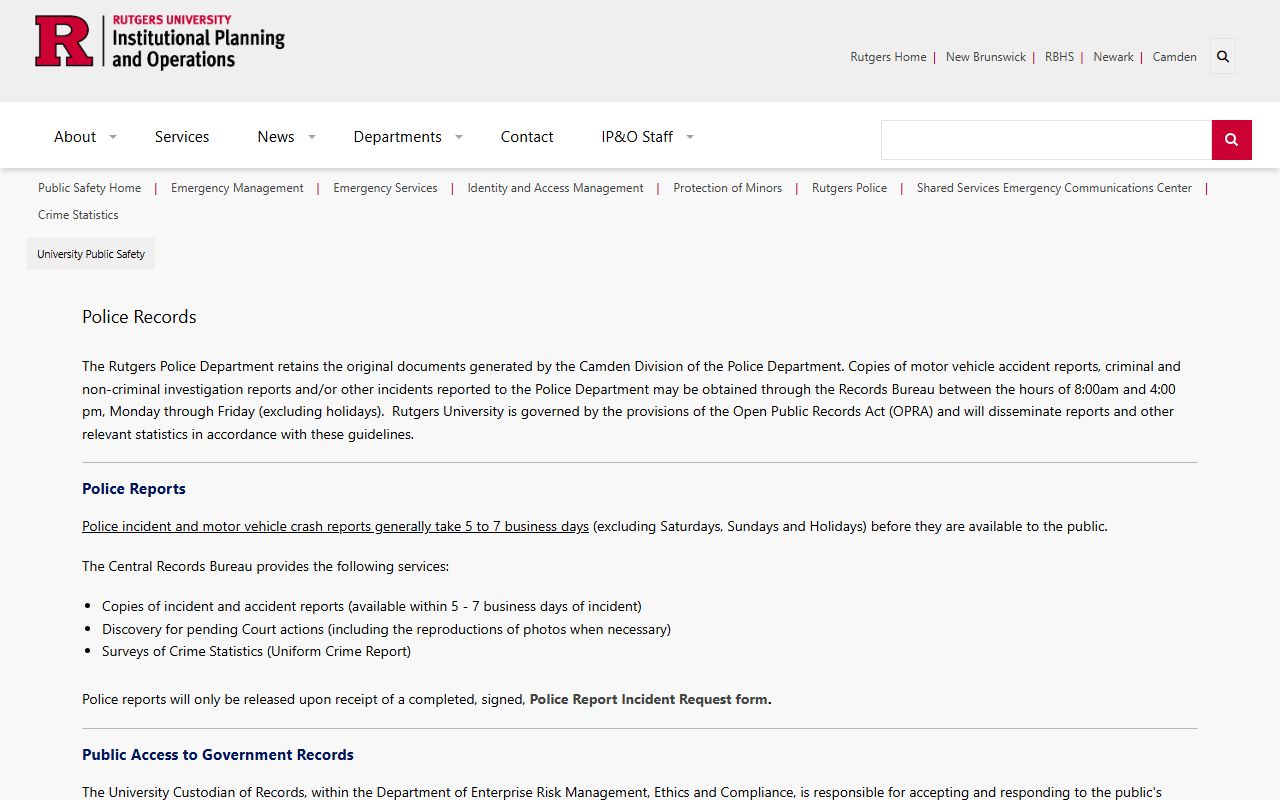
Task: Open the Newark campus link
Action: click(1113, 57)
